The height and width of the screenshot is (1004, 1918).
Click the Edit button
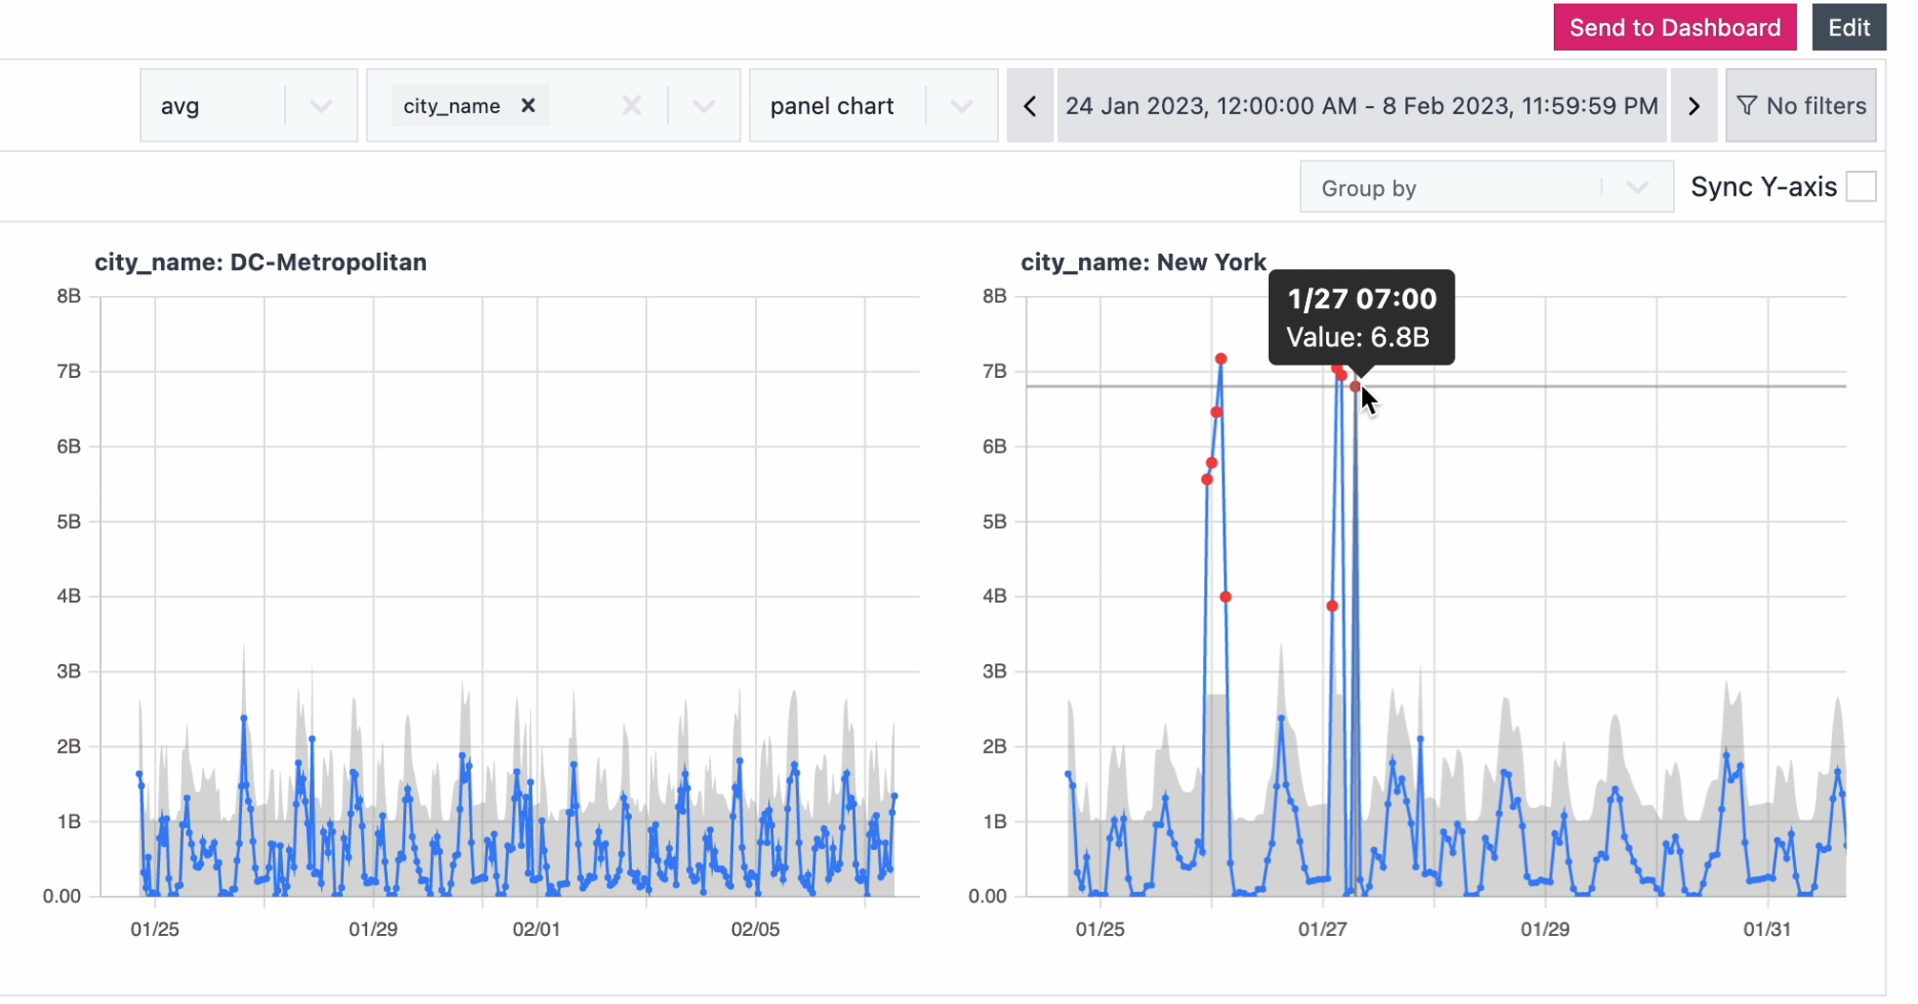pyautogui.click(x=1848, y=28)
